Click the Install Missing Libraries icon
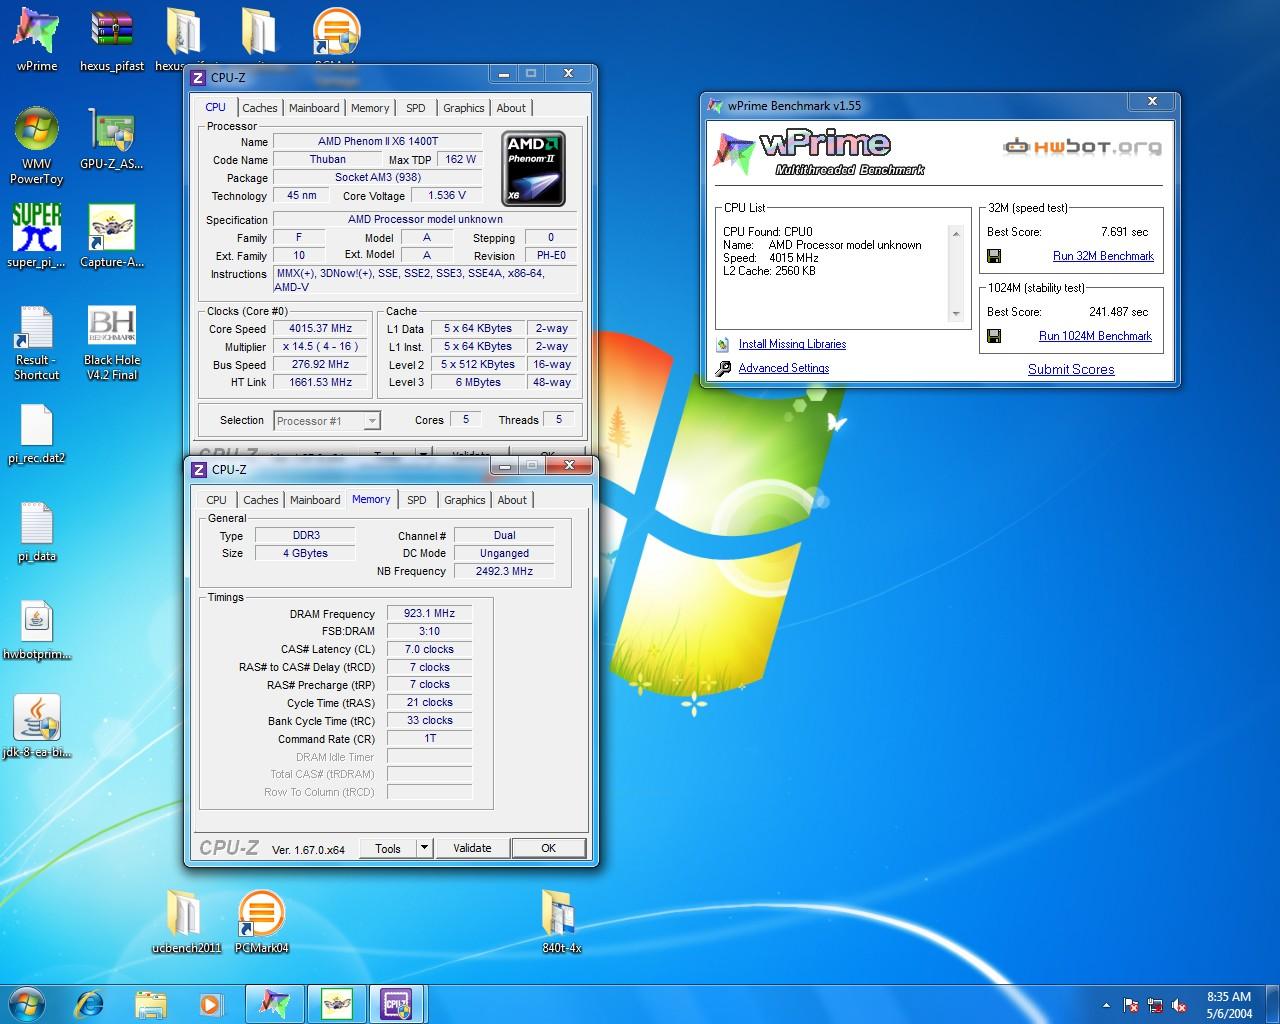The image size is (1280, 1024). (x=723, y=344)
